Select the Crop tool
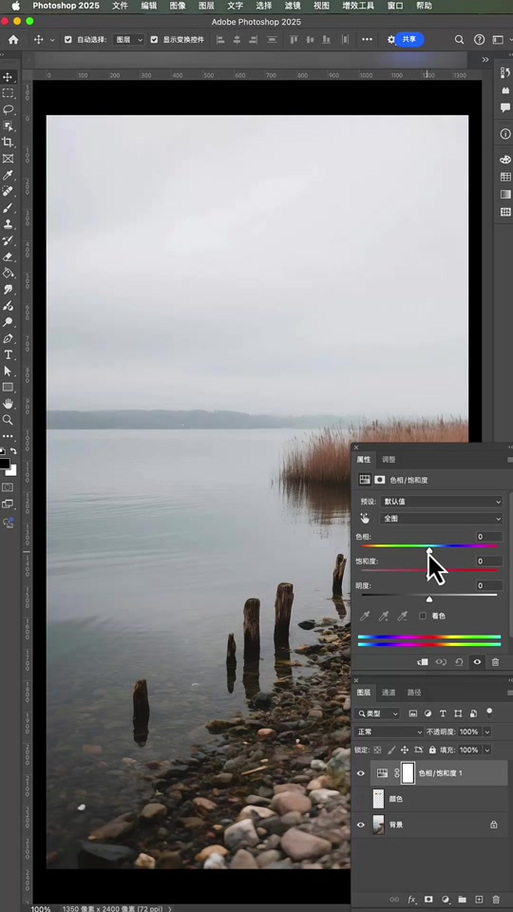The width and height of the screenshot is (513, 912). (x=8, y=142)
